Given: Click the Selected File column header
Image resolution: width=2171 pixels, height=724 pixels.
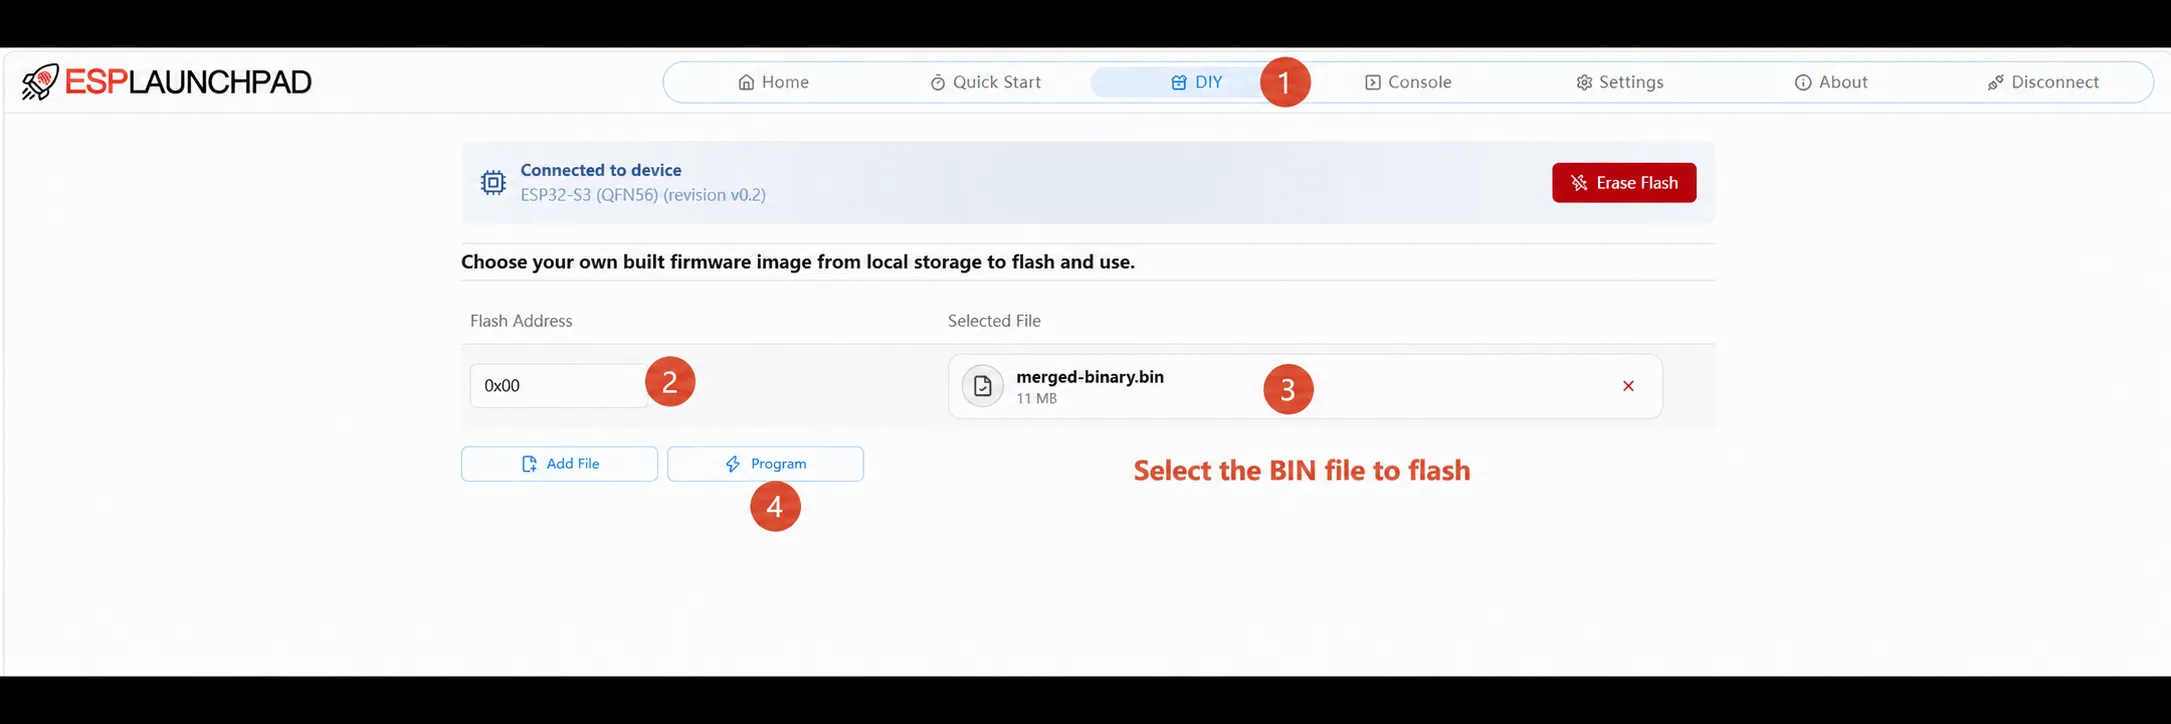Looking at the screenshot, I should click(994, 321).
